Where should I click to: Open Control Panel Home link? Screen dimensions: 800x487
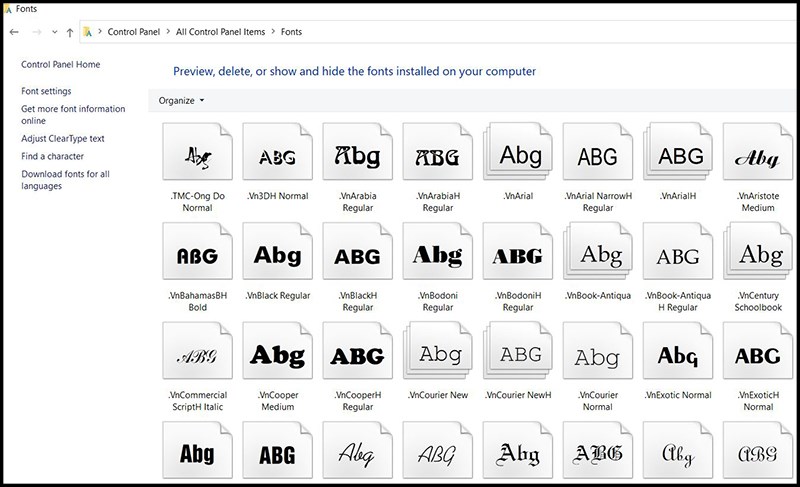click(60, 65)
